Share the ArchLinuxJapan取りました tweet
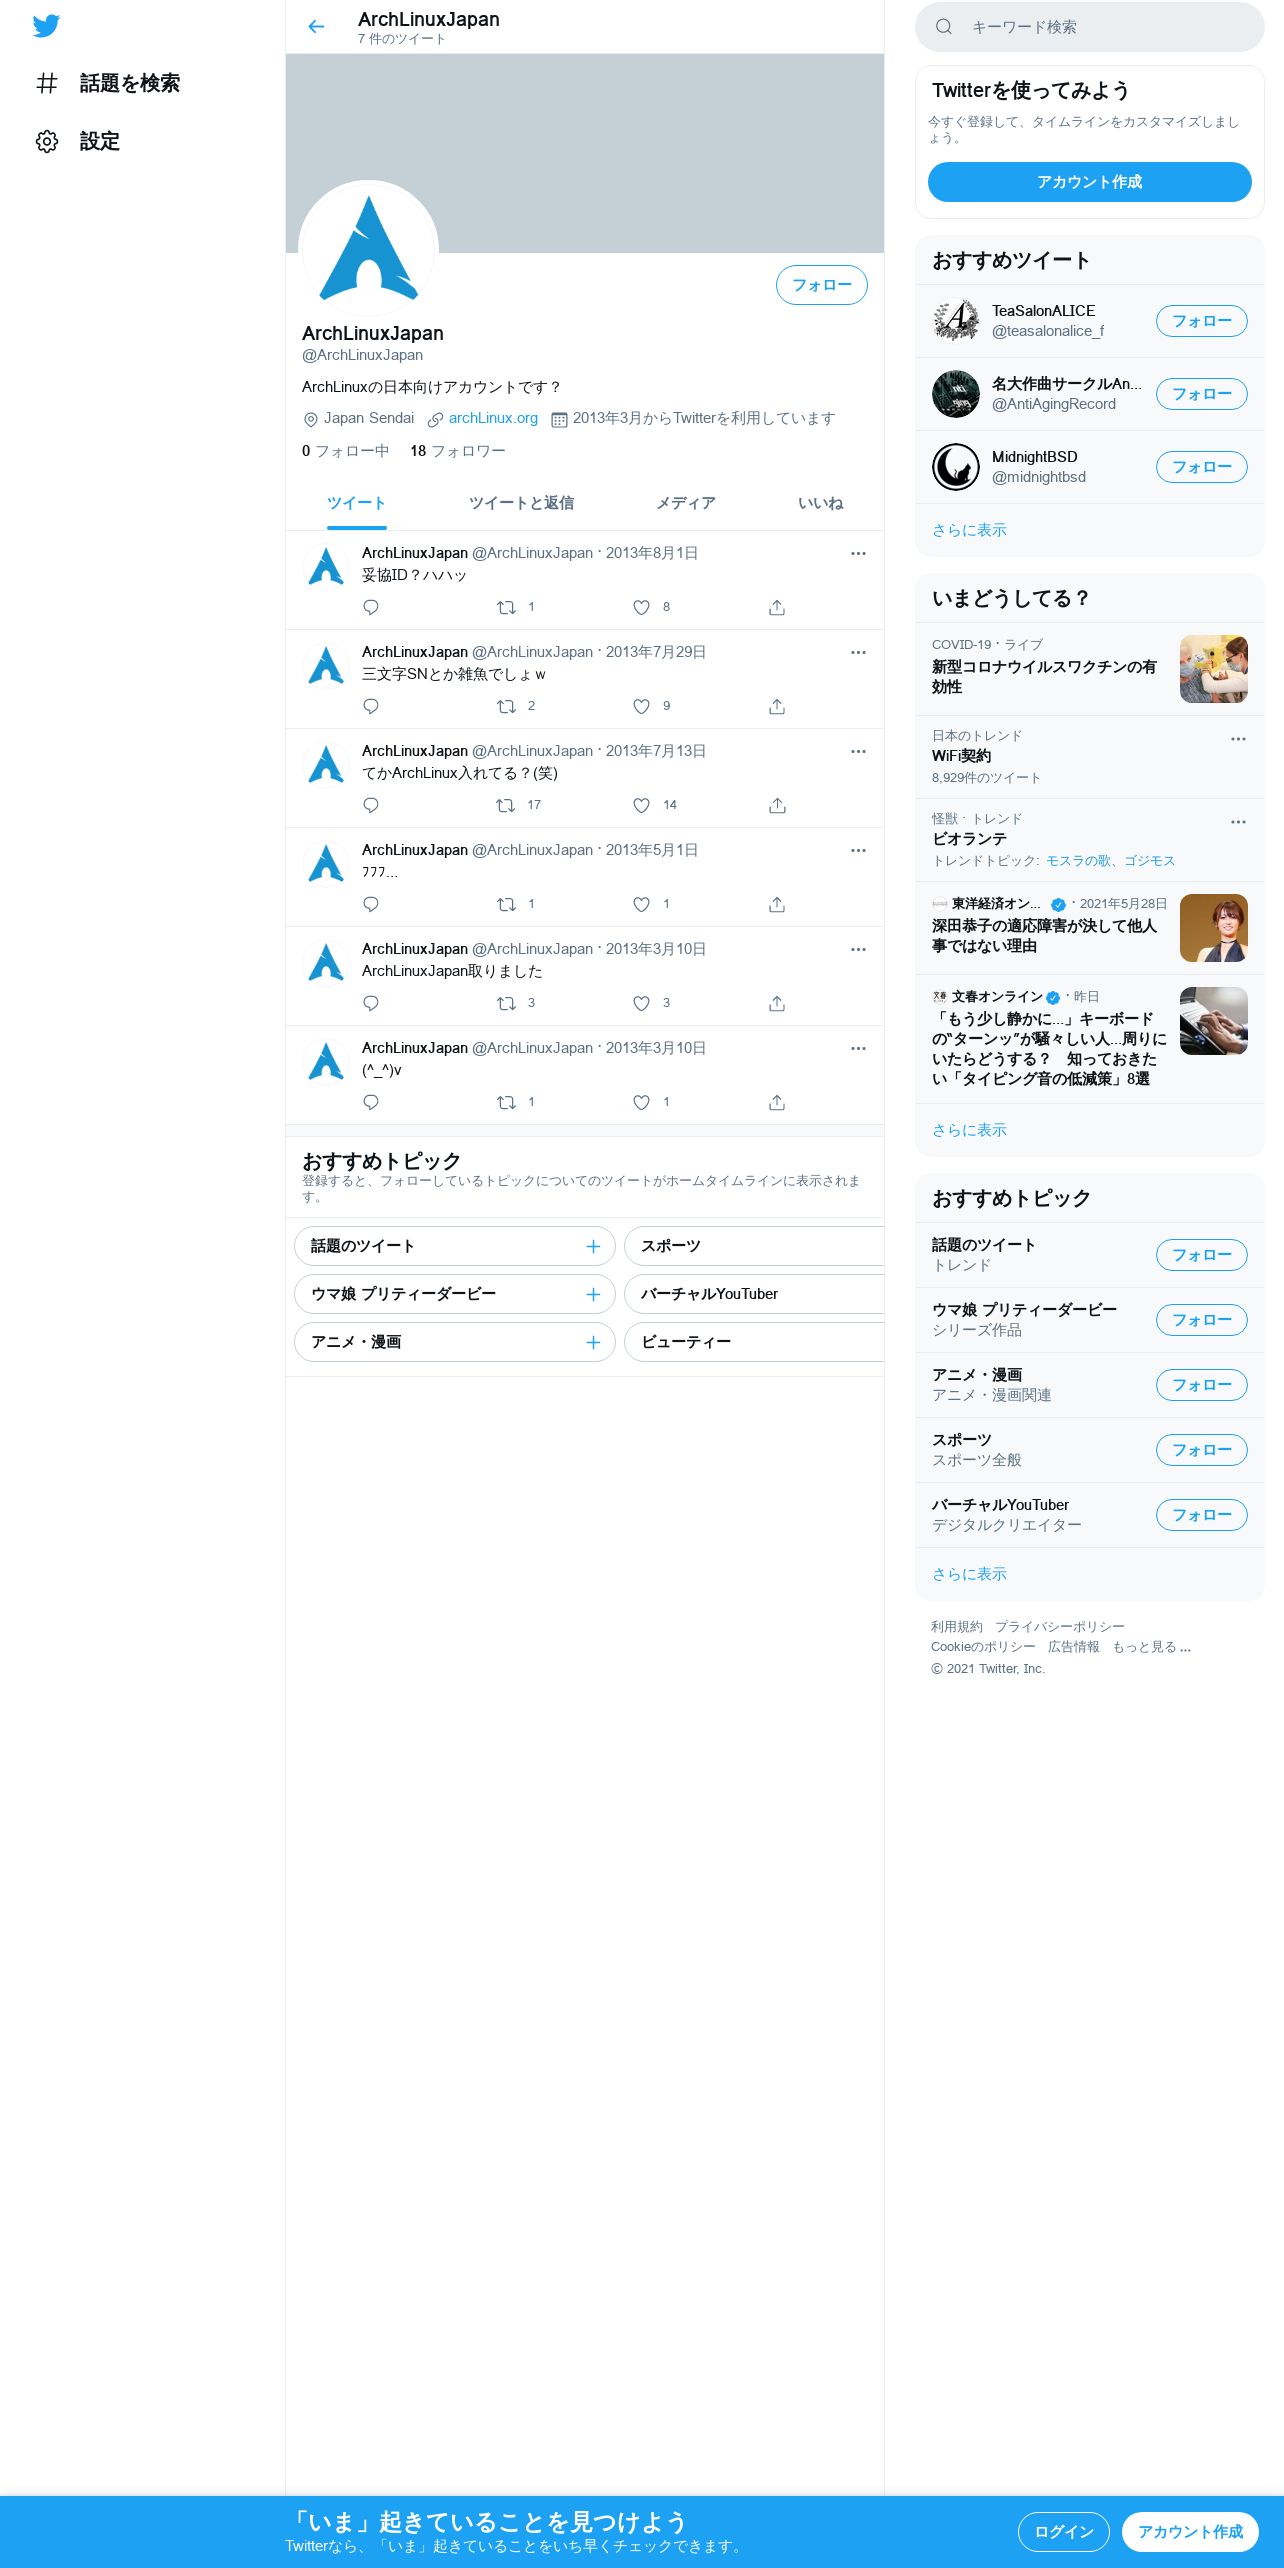Image resolution: width=1284 pixels, height=2568 pixels. tap(777, 1003)
